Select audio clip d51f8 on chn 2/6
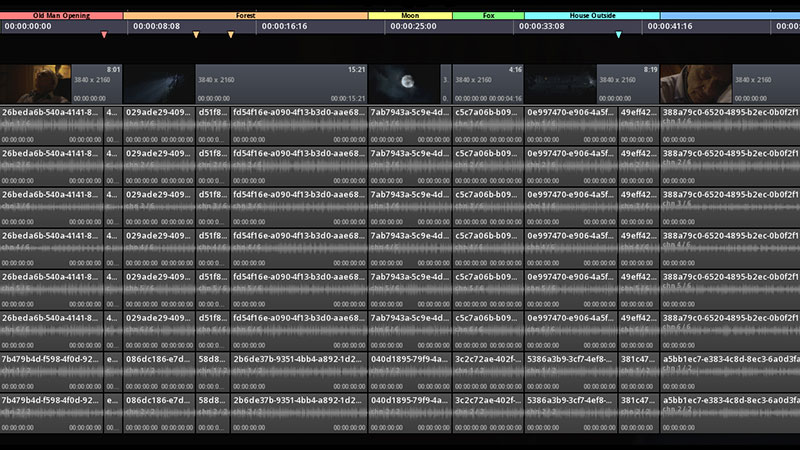Screen dimensions: 800x450 (213, 166)
